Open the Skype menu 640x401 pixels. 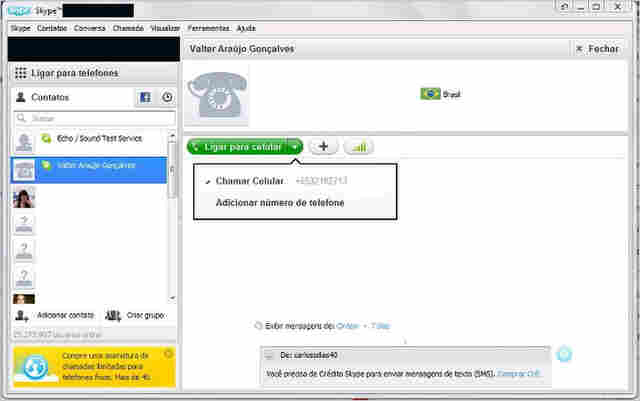[20, 28]
